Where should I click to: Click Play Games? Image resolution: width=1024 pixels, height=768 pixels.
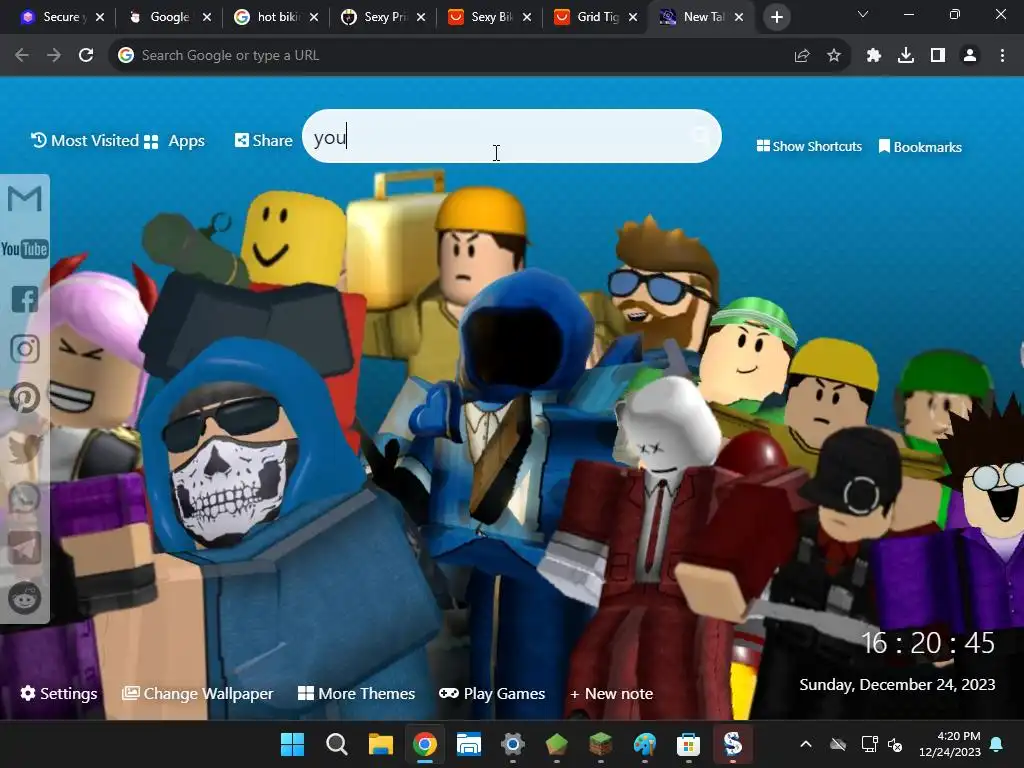[492, 694]
